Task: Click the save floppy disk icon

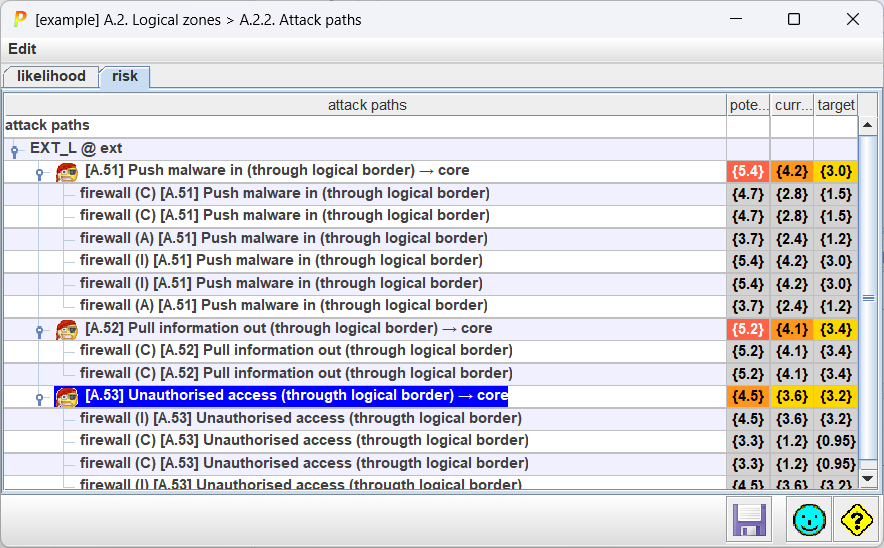Action: coord(748,519)
